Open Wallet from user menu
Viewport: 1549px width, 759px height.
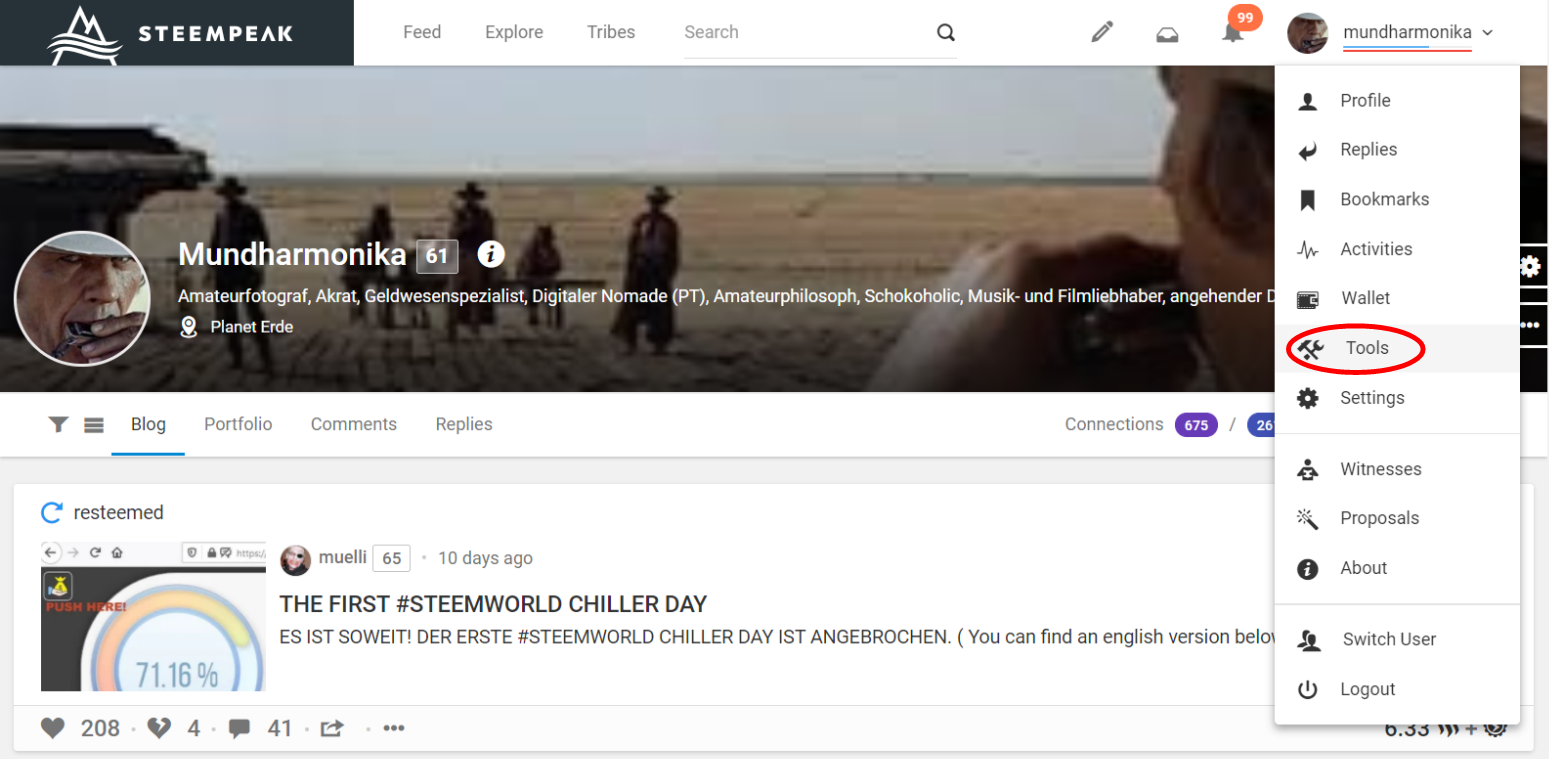click(x=1397, y=298)
